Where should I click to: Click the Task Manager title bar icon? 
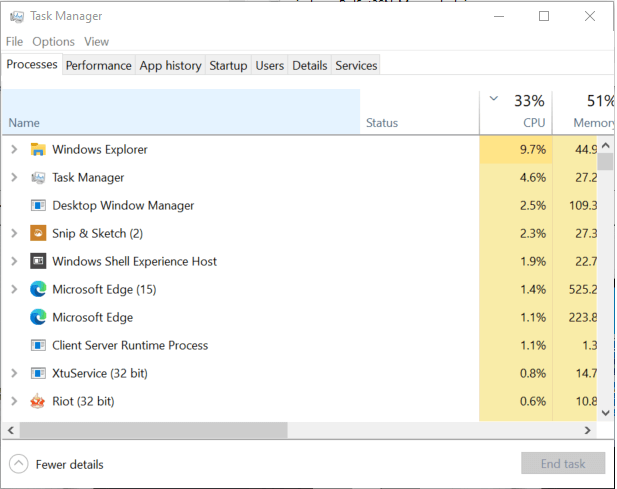coord(17,17)
